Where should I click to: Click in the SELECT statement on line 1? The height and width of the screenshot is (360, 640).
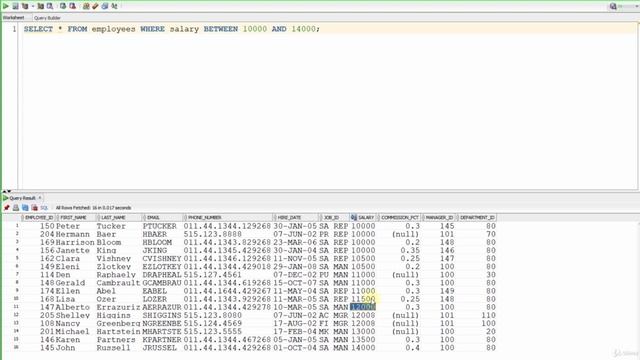172,29
